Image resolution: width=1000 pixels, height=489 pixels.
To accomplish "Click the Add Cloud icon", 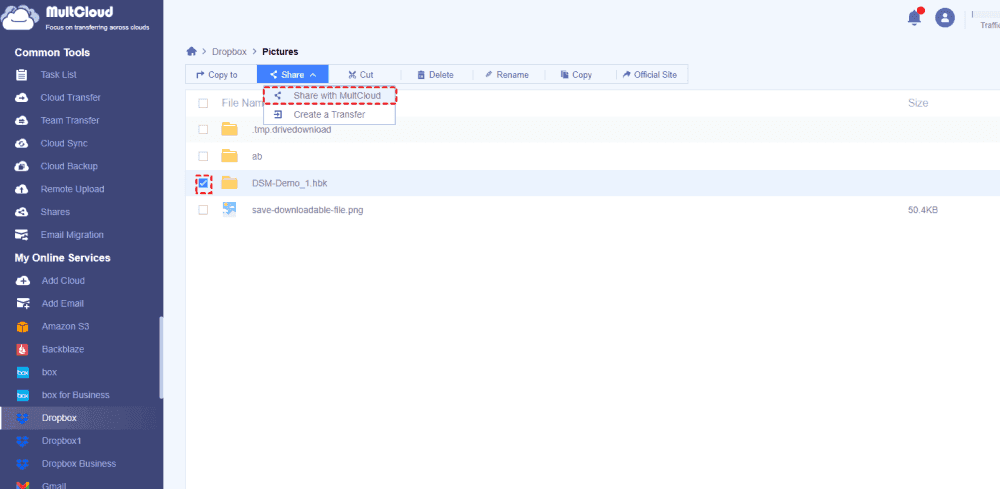I will coord(22,281).
